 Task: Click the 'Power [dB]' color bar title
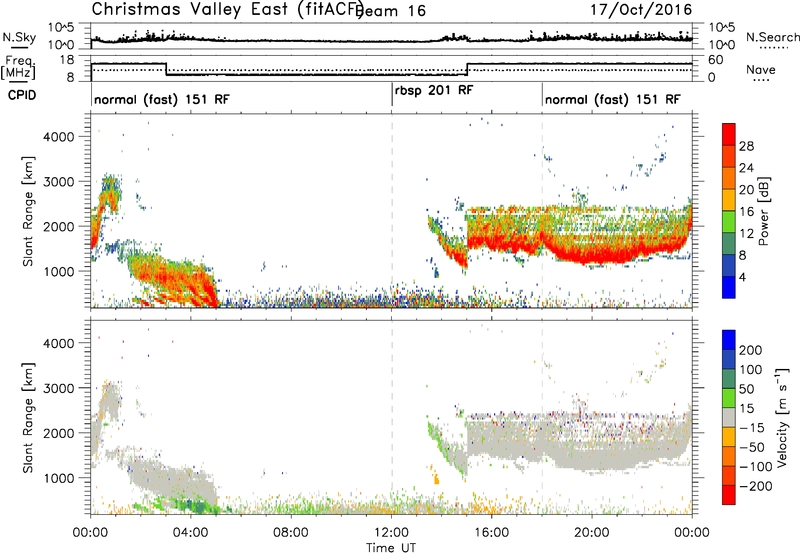coord(763,211)
